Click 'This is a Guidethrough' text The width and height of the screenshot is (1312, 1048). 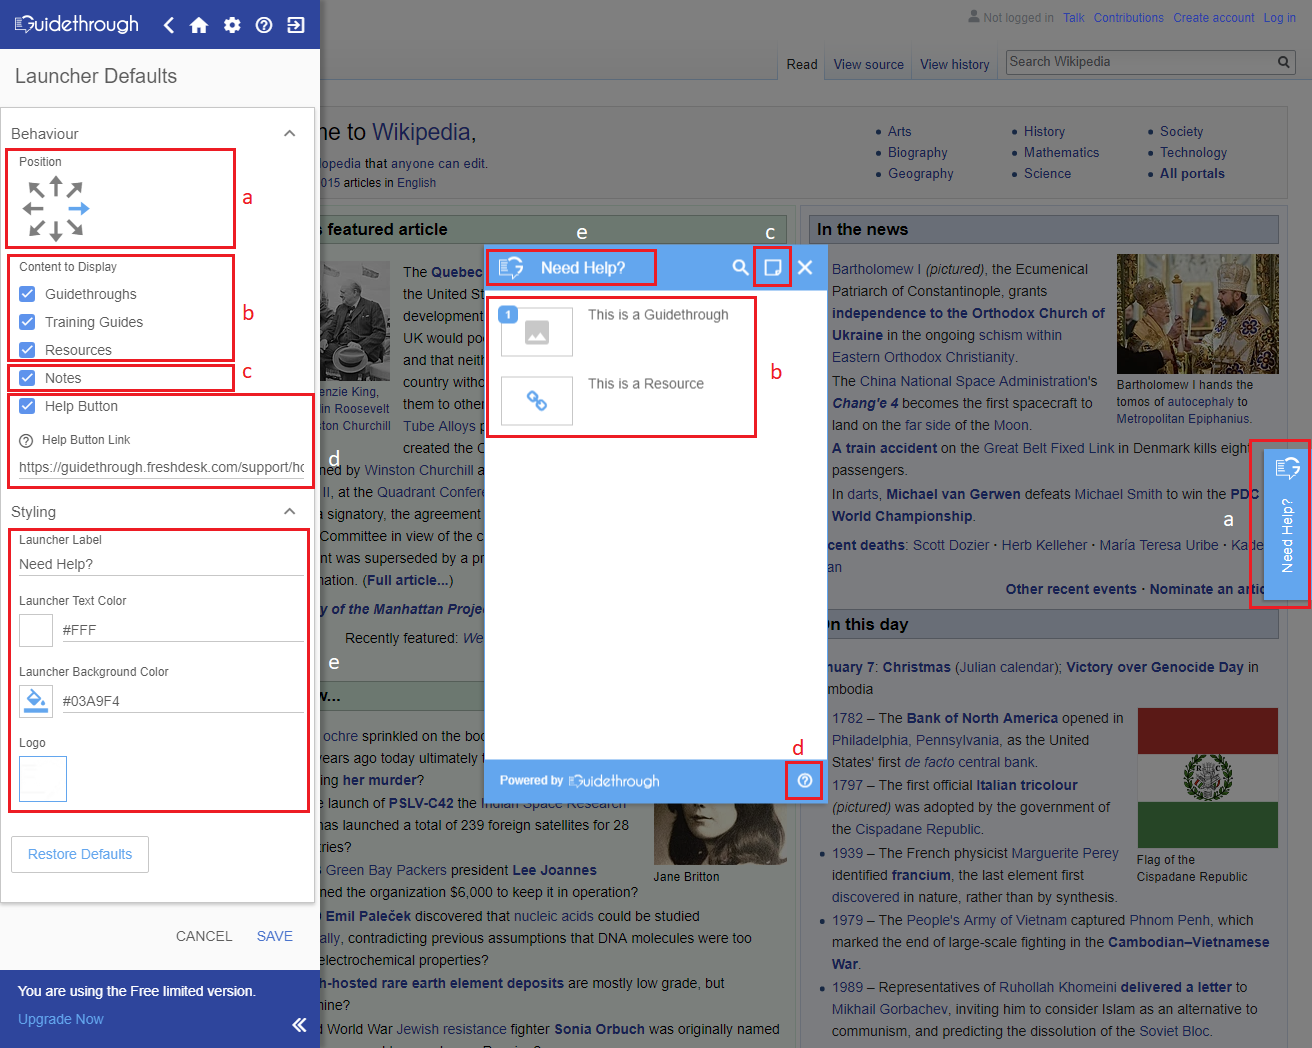click(658, 315)
